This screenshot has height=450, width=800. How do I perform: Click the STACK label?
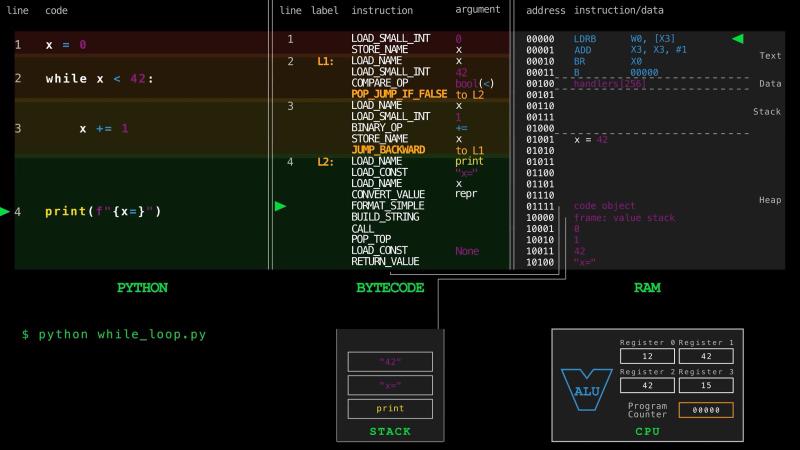click(390, 432)
